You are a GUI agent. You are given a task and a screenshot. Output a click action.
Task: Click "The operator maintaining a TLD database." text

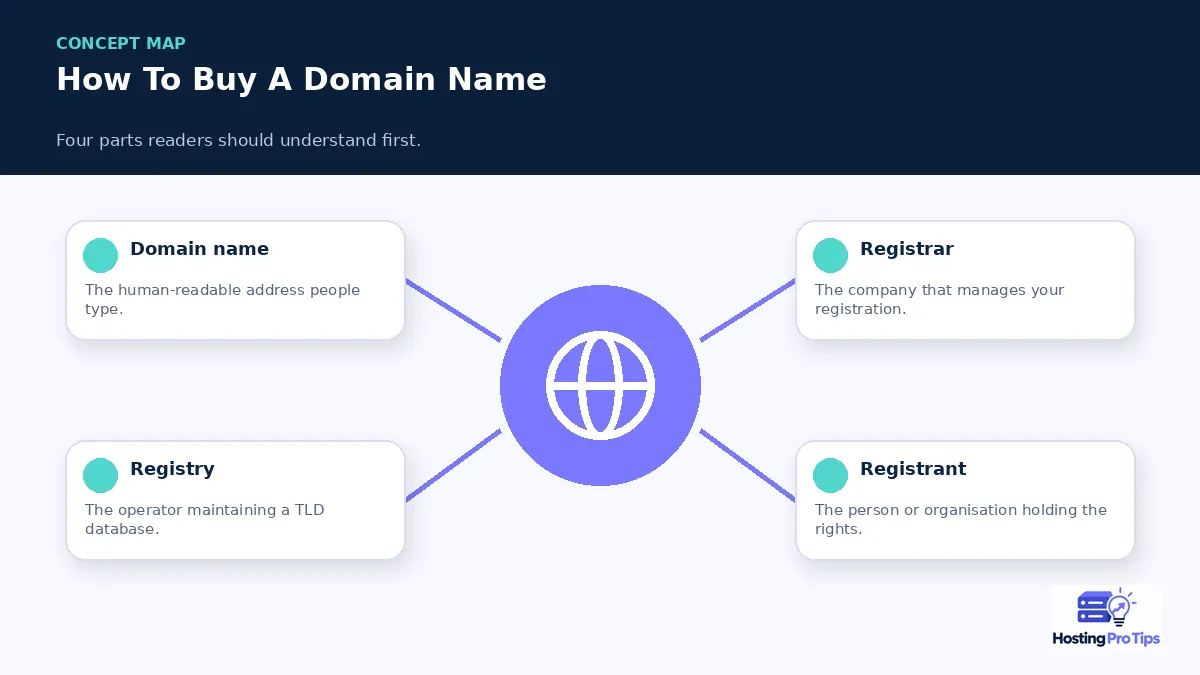205,519
